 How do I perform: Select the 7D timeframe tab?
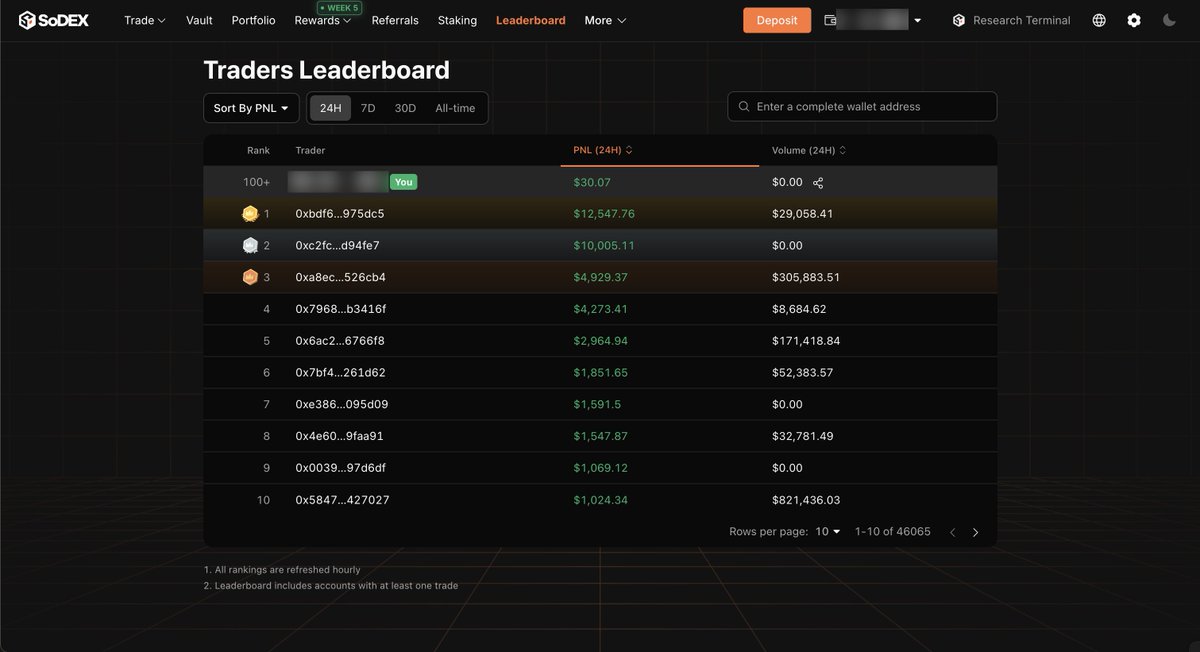368,108
